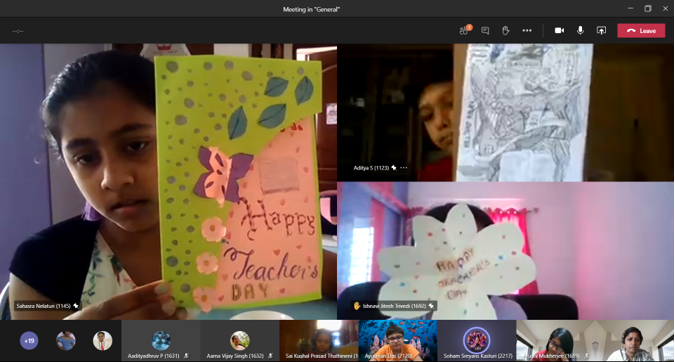675x362 pixels.
Task: Mute the microphone
Action: coord(580,30)
